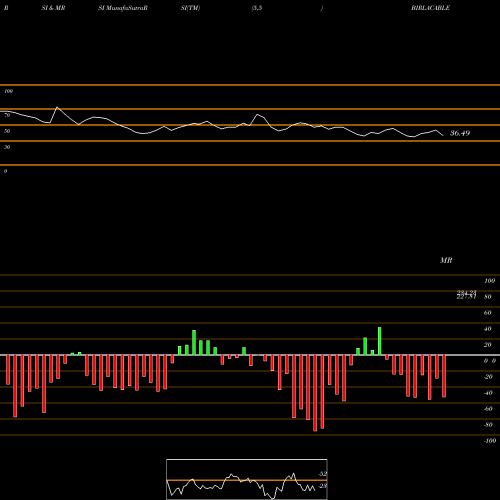Click the 70 level label on the RSI axis

click(7, 115)
